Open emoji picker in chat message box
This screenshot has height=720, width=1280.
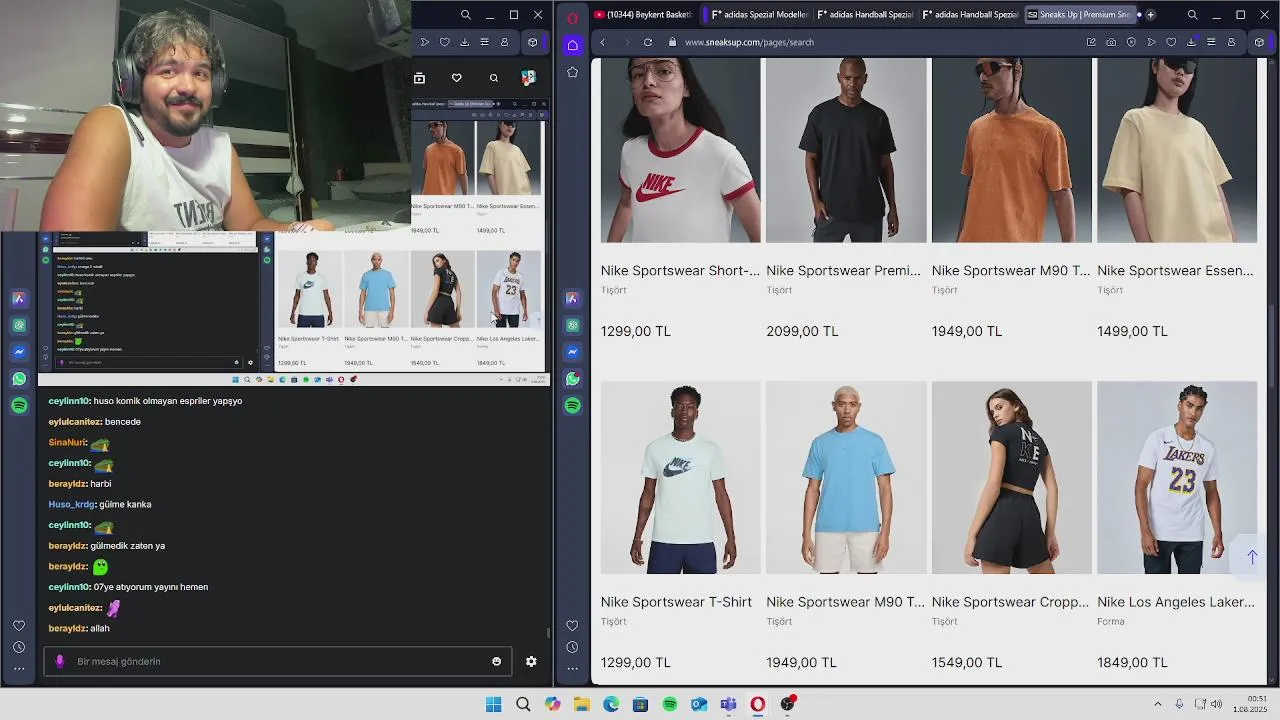[x=496, y=661]
